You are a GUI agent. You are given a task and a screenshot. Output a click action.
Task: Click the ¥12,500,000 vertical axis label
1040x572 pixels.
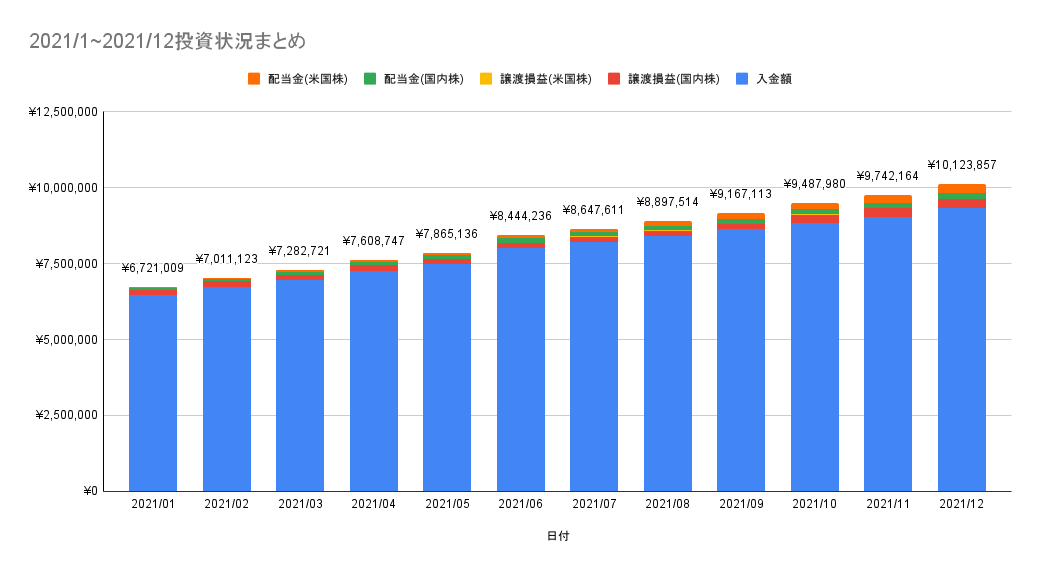[x=63, y=112]
